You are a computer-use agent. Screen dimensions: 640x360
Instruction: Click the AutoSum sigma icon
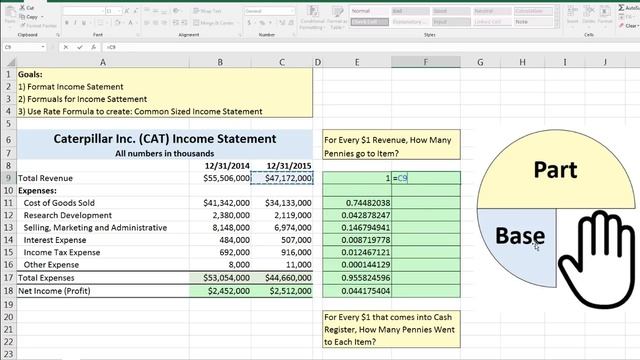click(622, 8)
